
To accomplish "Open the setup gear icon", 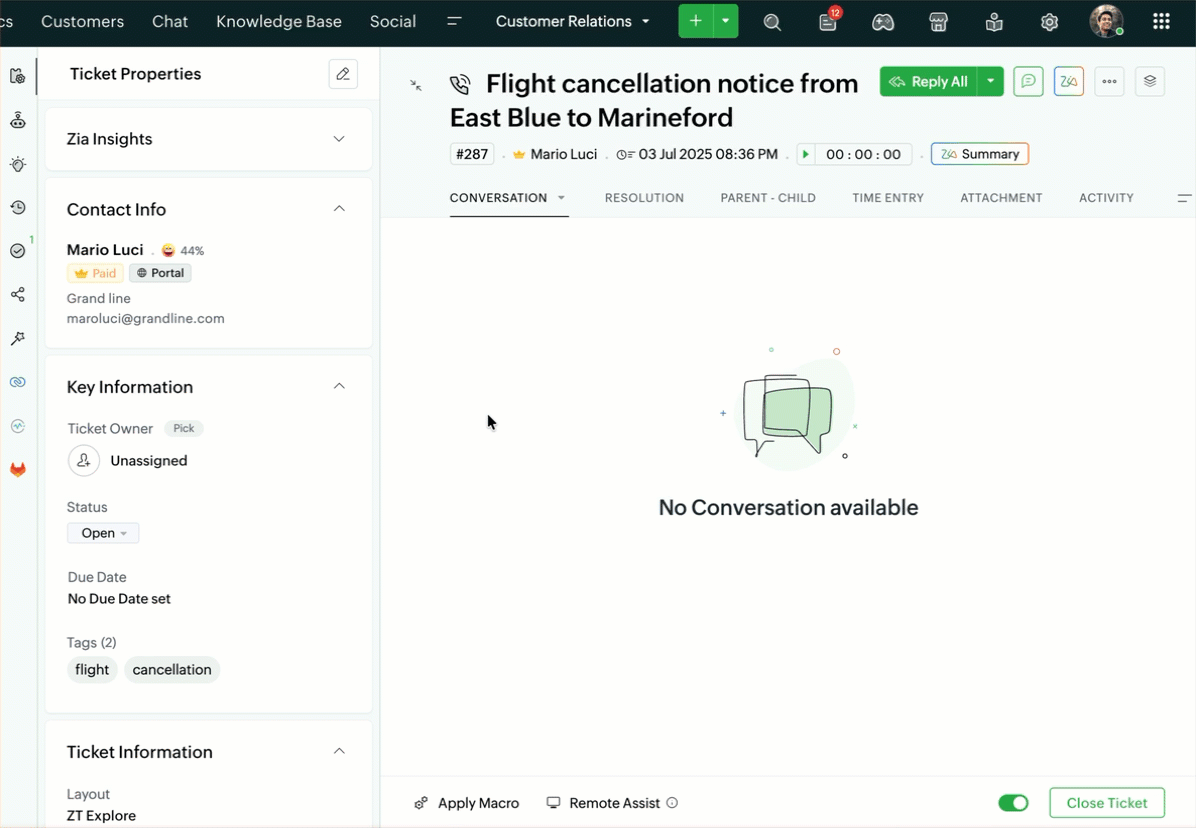I will pos(1050,22).
